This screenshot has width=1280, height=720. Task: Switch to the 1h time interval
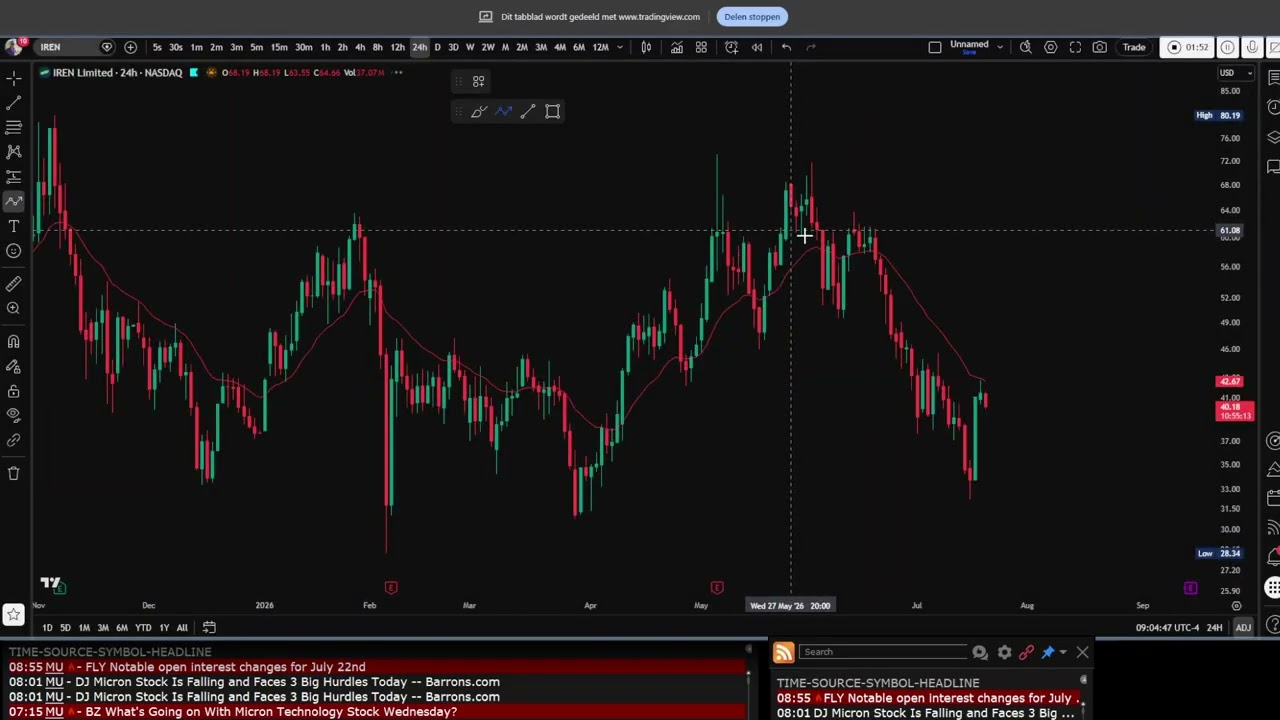[325, 47]
